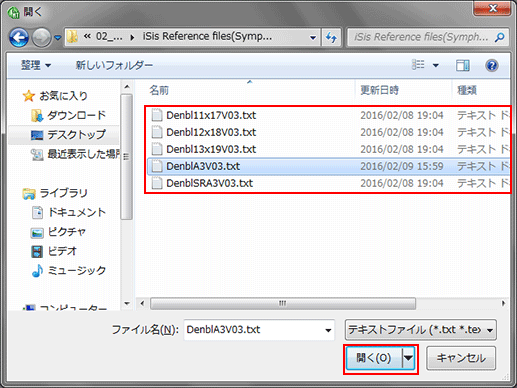This screenshot has height=388, width=517.
Task: Click the ミュージック note icon
Action: [37, 270]
